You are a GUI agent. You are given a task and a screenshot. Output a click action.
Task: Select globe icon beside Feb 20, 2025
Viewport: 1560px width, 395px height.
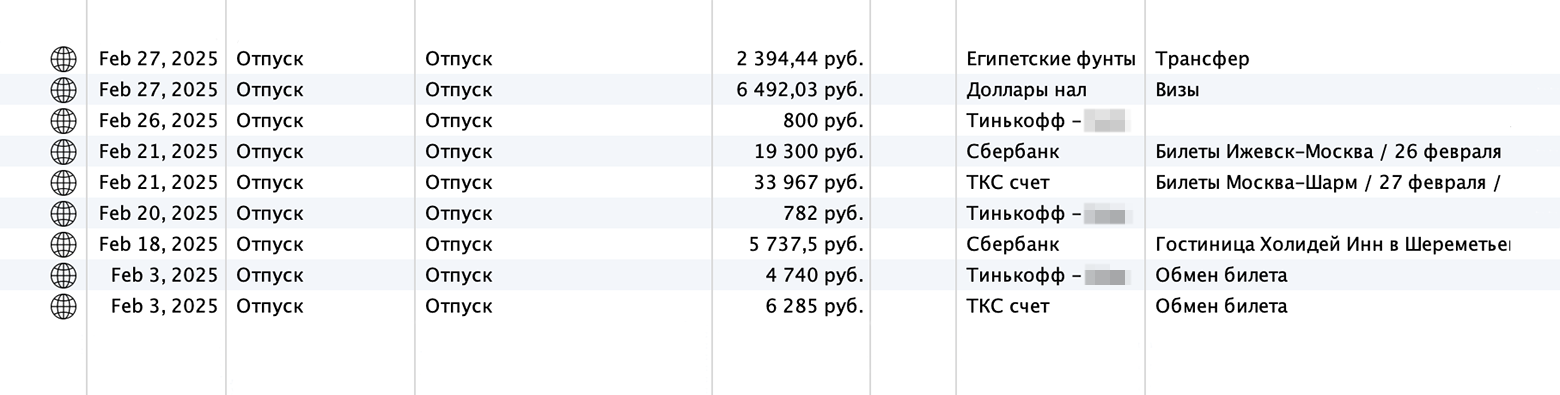[63, 214]
